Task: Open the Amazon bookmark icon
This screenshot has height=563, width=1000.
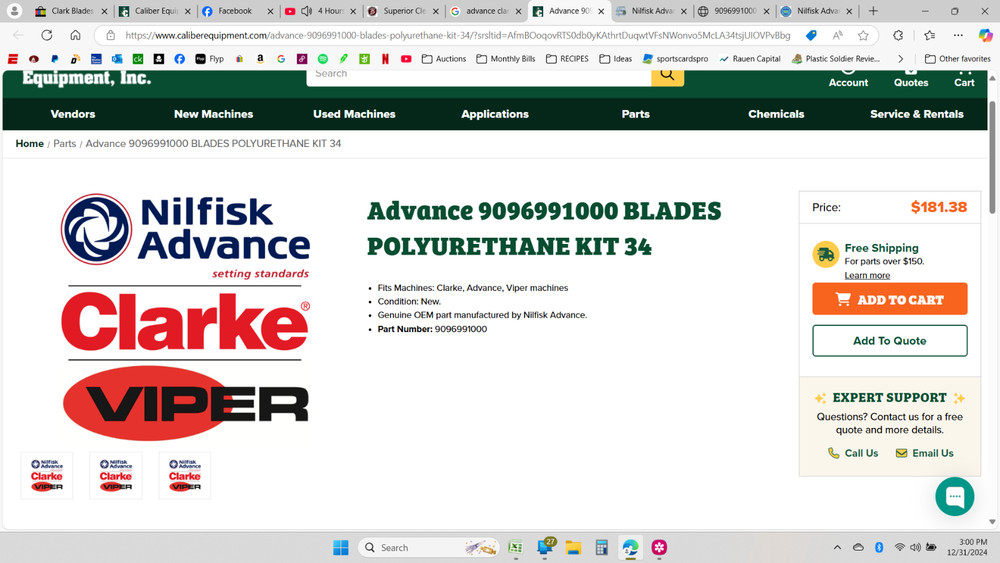Action: tap(260, 59)
